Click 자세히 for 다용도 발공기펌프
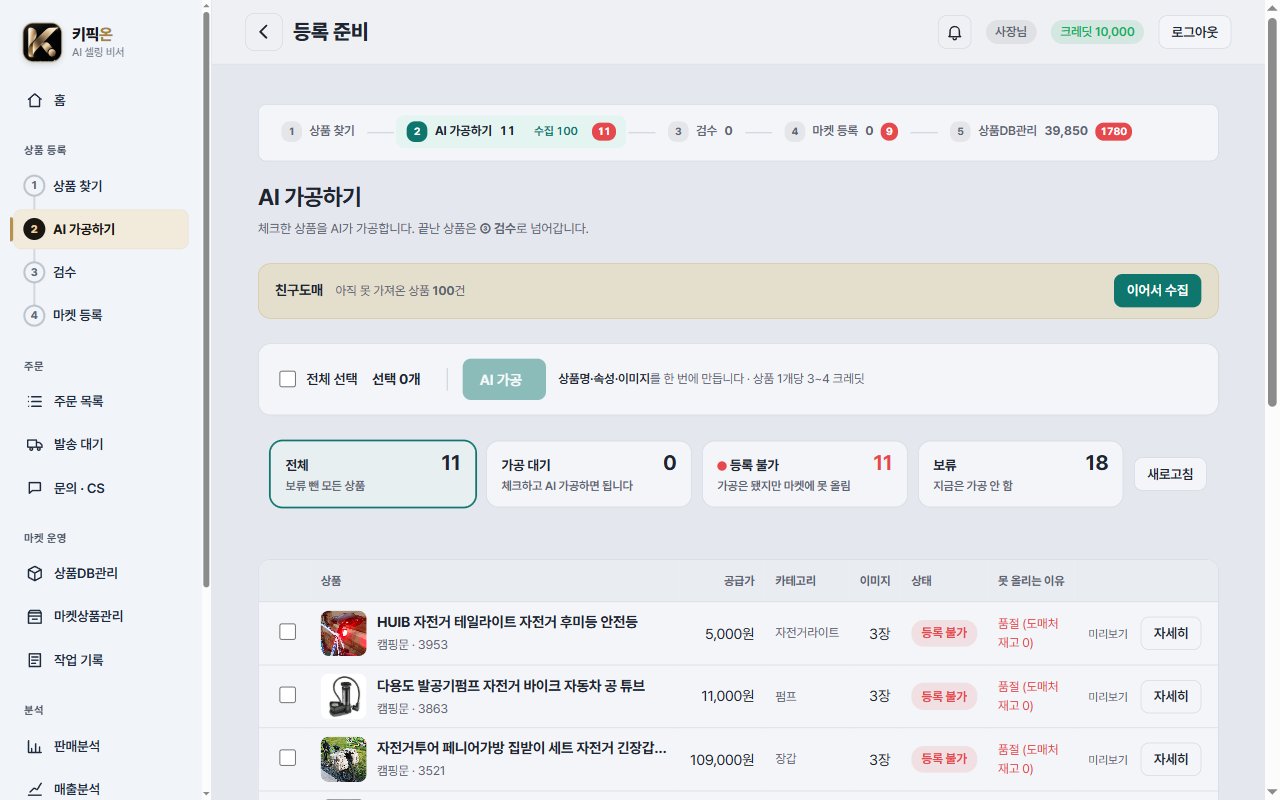 [x=1171, y=696]
